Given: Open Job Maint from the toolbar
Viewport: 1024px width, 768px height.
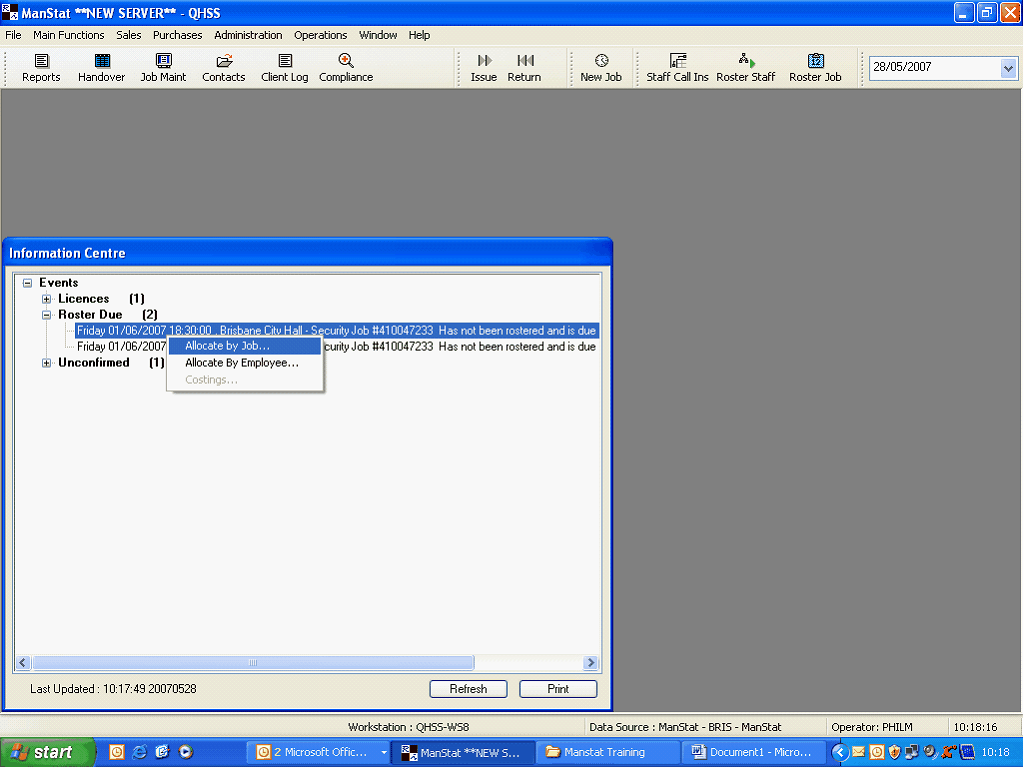Looking at the screenshot, I should 163,62.
